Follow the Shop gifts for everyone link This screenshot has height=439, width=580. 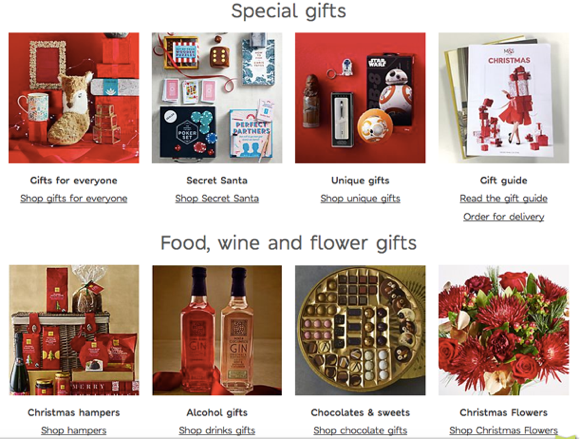point(74,199)
